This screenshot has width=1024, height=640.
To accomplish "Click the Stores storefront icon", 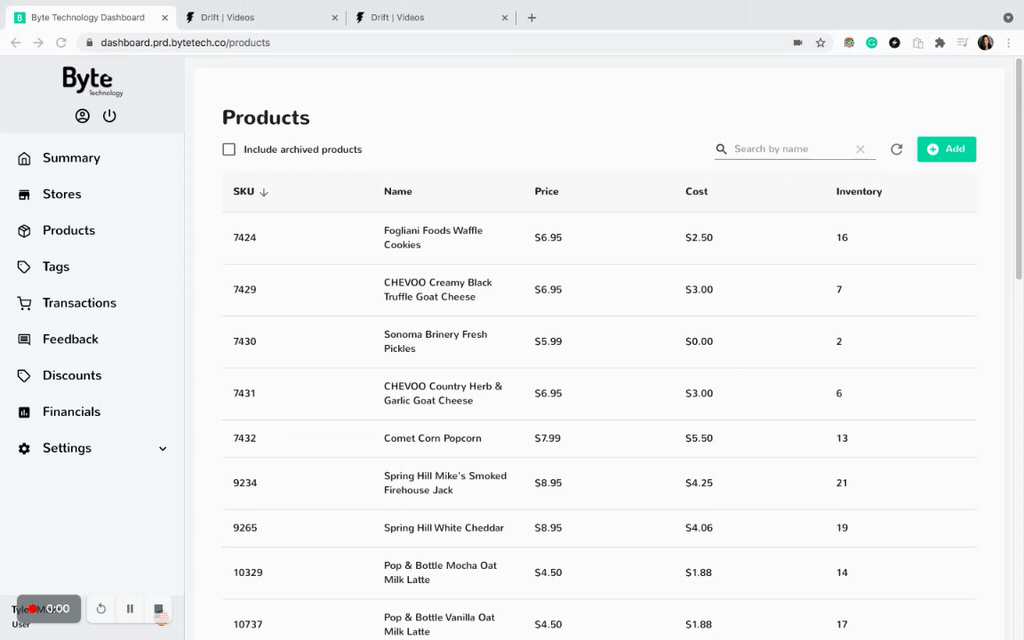I will click(x=24, y=195).
